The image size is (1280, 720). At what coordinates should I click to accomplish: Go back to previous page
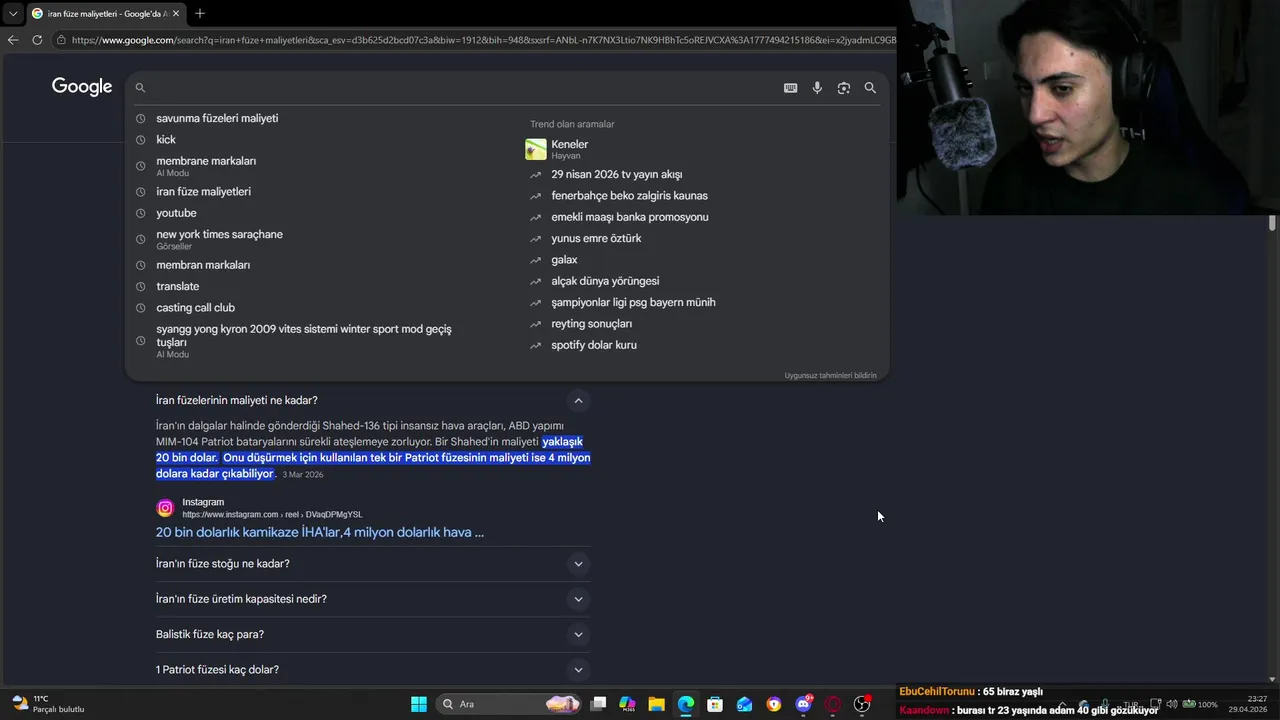click(x=13, y=40)
